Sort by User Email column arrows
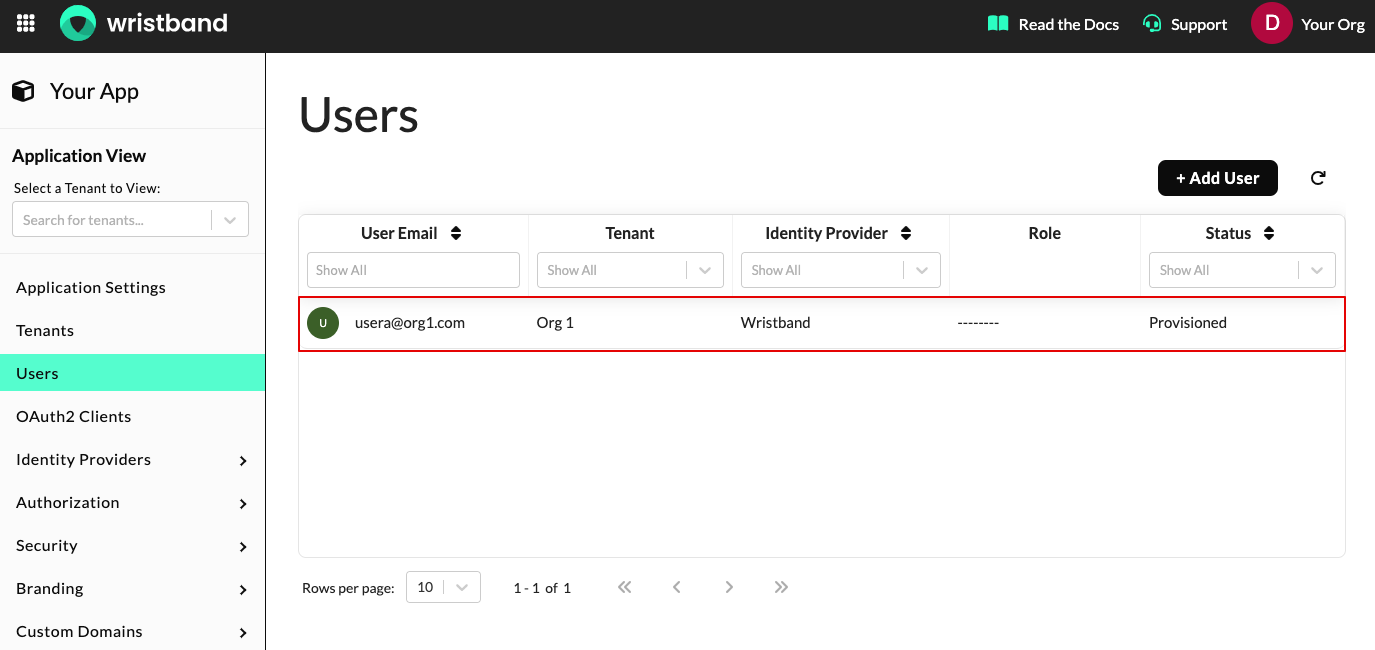 (456, 233)
